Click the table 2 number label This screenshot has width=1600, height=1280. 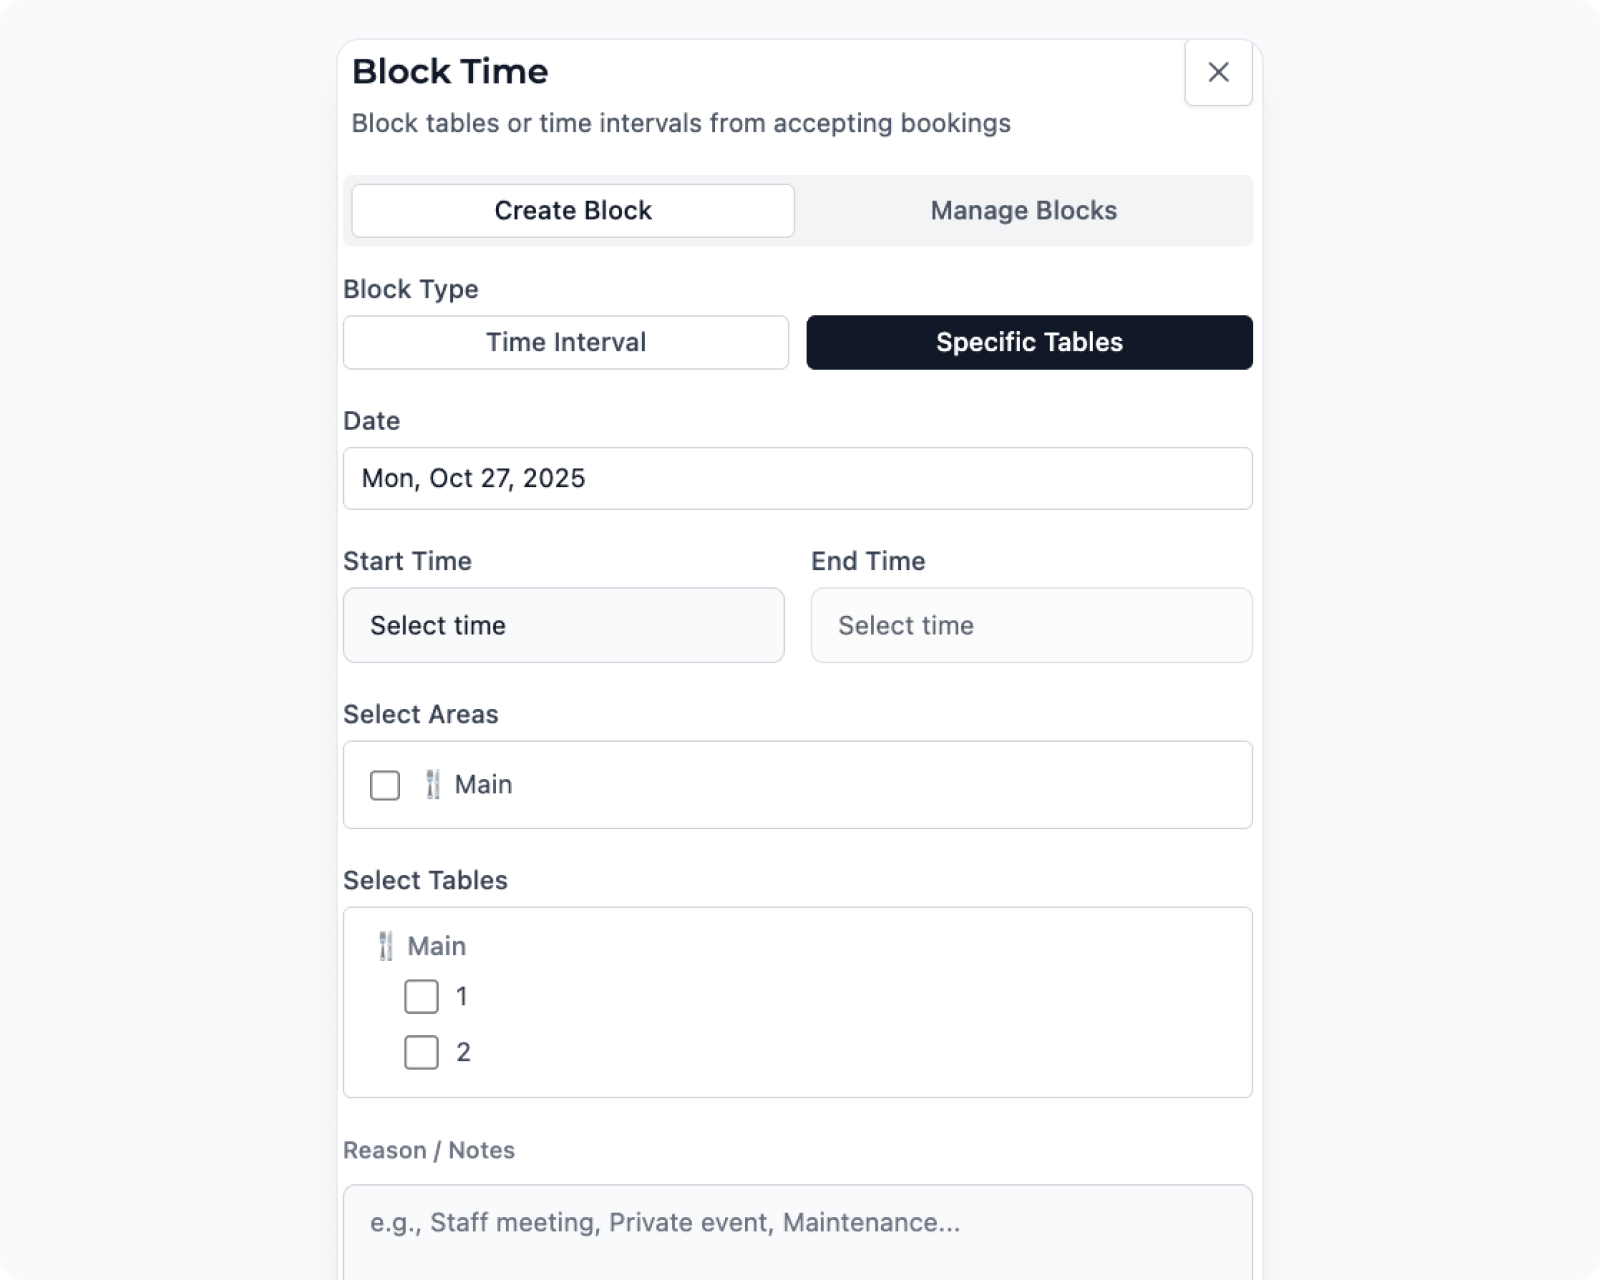(x=463, y=1053)
